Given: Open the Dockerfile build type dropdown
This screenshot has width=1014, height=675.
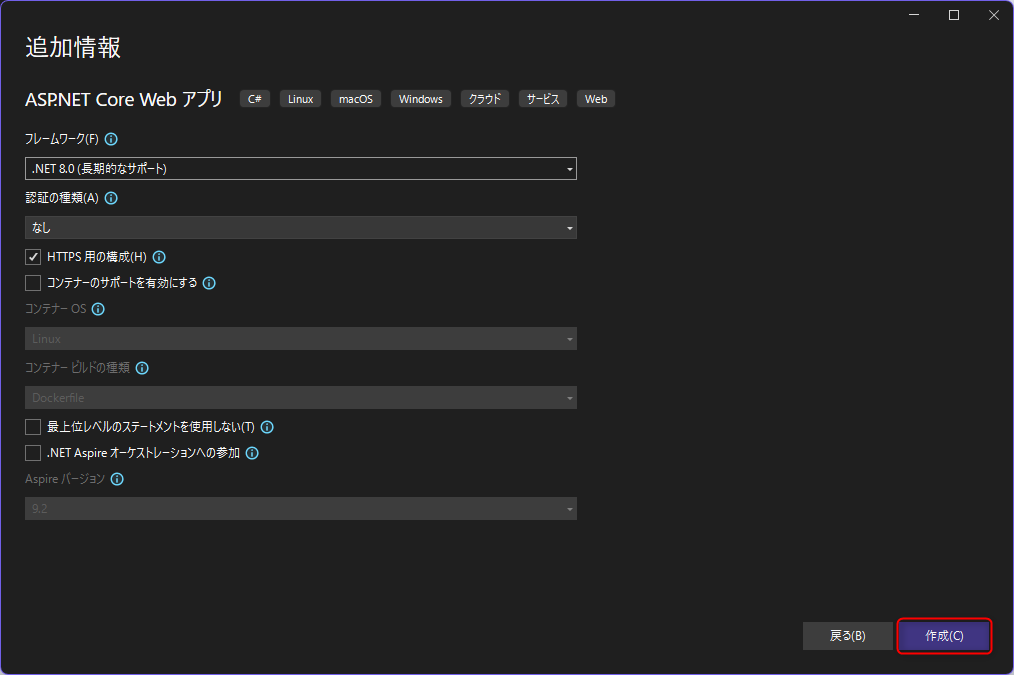Looking at the screenshot, I should click(x=301, y=398).
